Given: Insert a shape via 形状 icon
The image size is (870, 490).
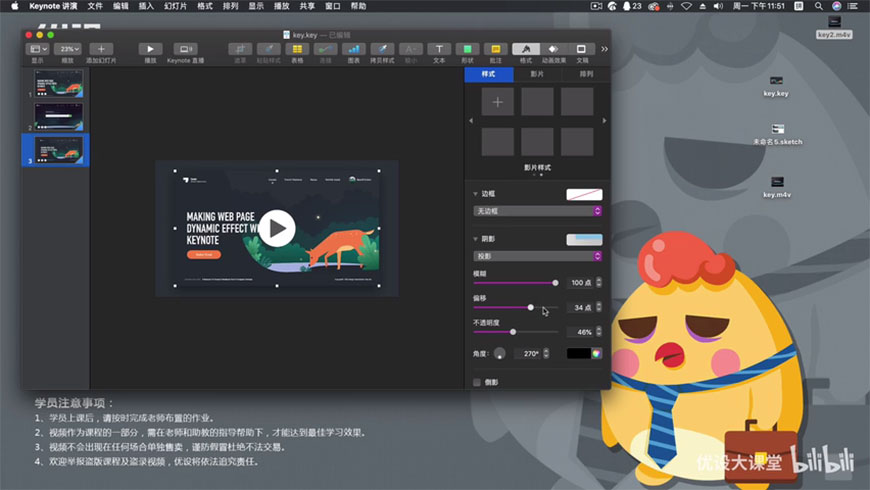Looking at the screenshot, I should pyautogui.click(x=467, y=49).
